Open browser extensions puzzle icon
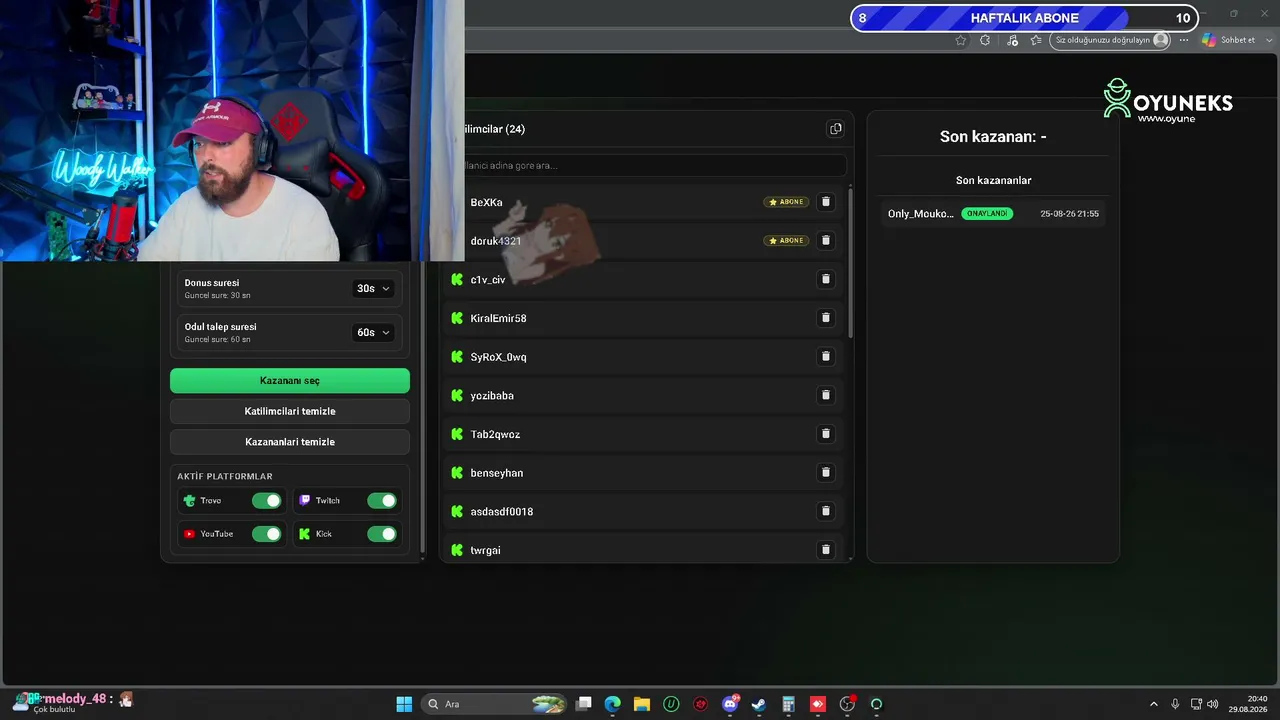The width and height of the screenshot is (1280, 720). pos(985,40)
